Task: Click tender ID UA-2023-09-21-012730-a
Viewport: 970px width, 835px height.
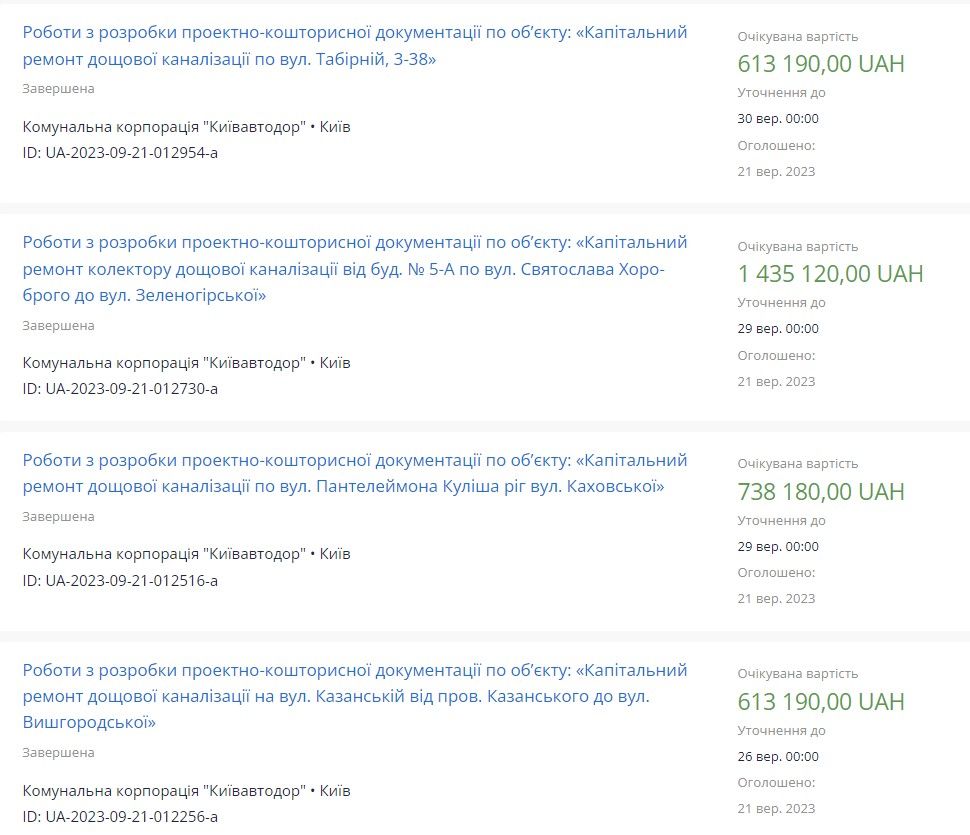Action: (x=120, y=388)
